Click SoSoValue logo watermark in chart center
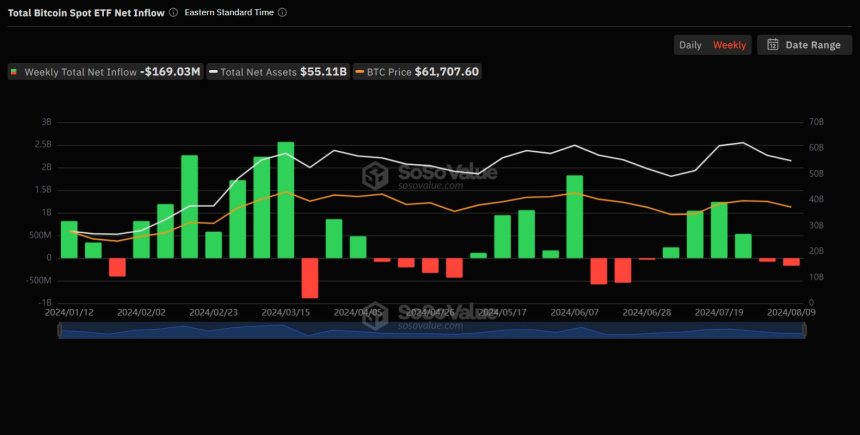This screenshot has height=435, width=860. (x=376, y=177)
